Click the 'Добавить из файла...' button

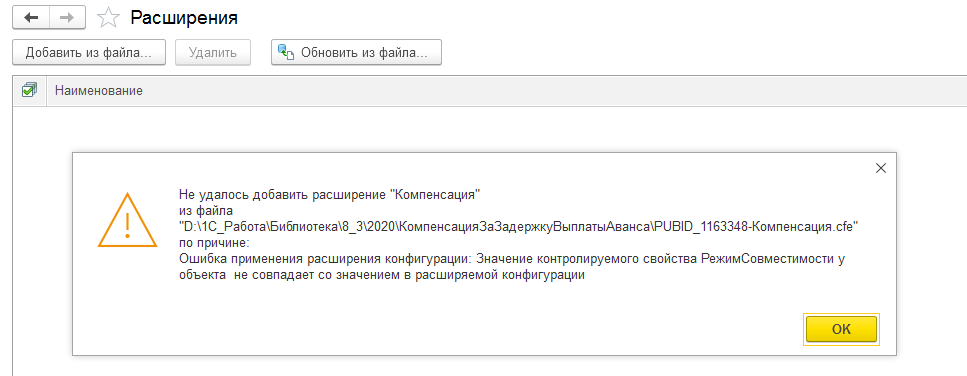coord(89,52)
